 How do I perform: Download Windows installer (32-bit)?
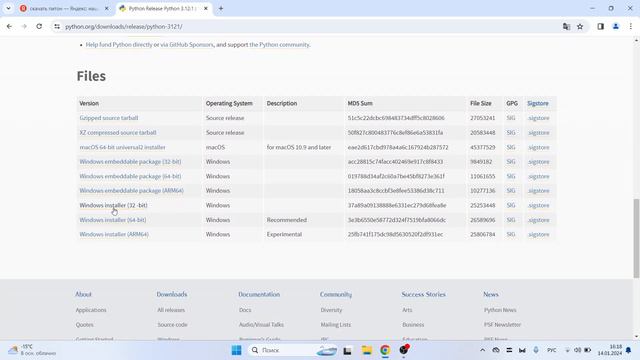(x=113, y=205)
